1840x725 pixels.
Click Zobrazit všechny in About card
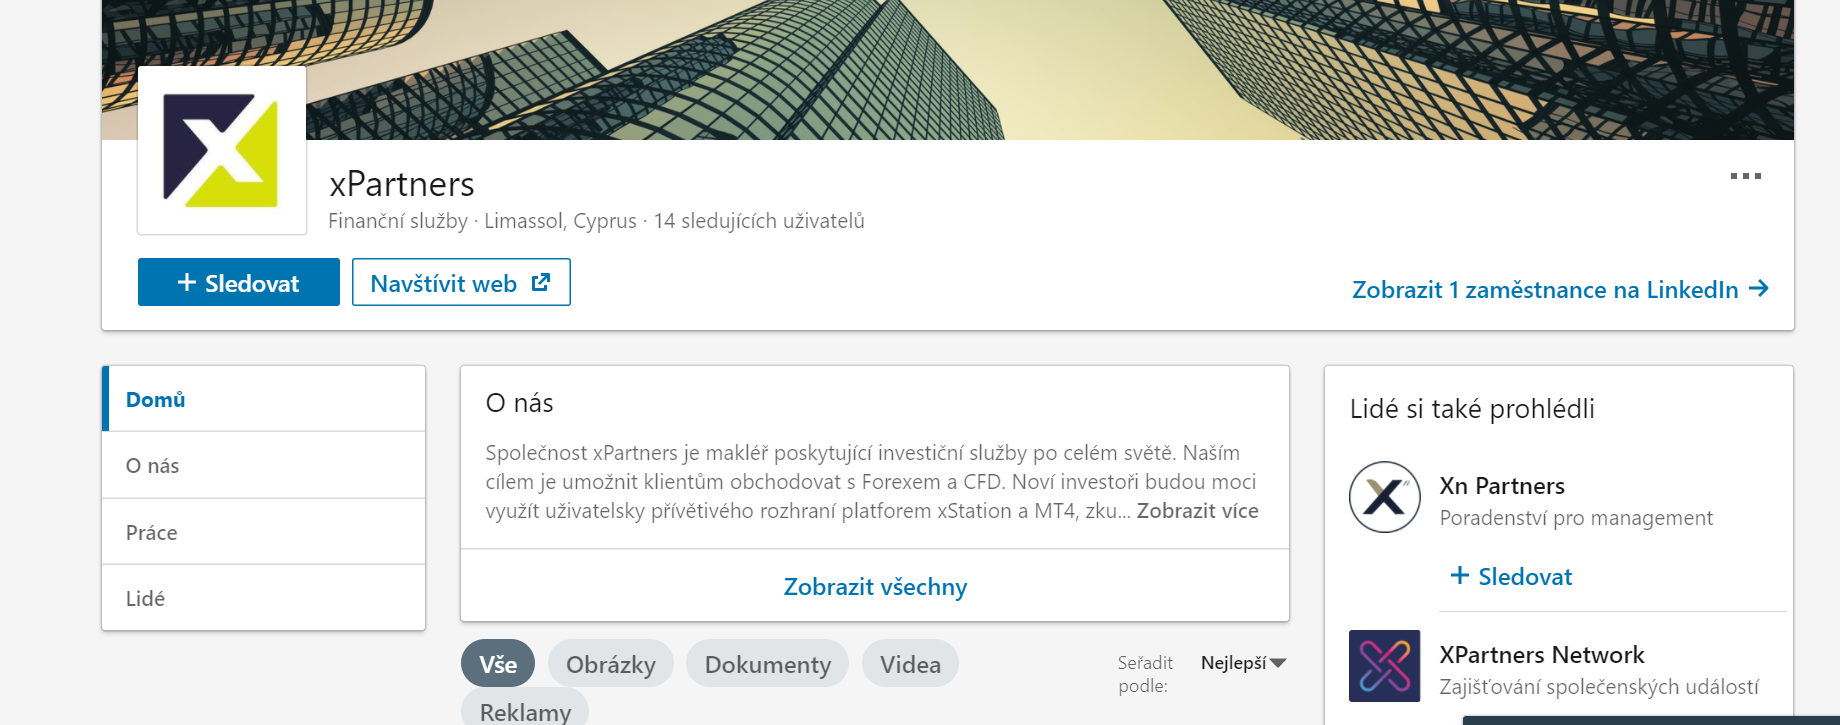(x=875, y=587)
